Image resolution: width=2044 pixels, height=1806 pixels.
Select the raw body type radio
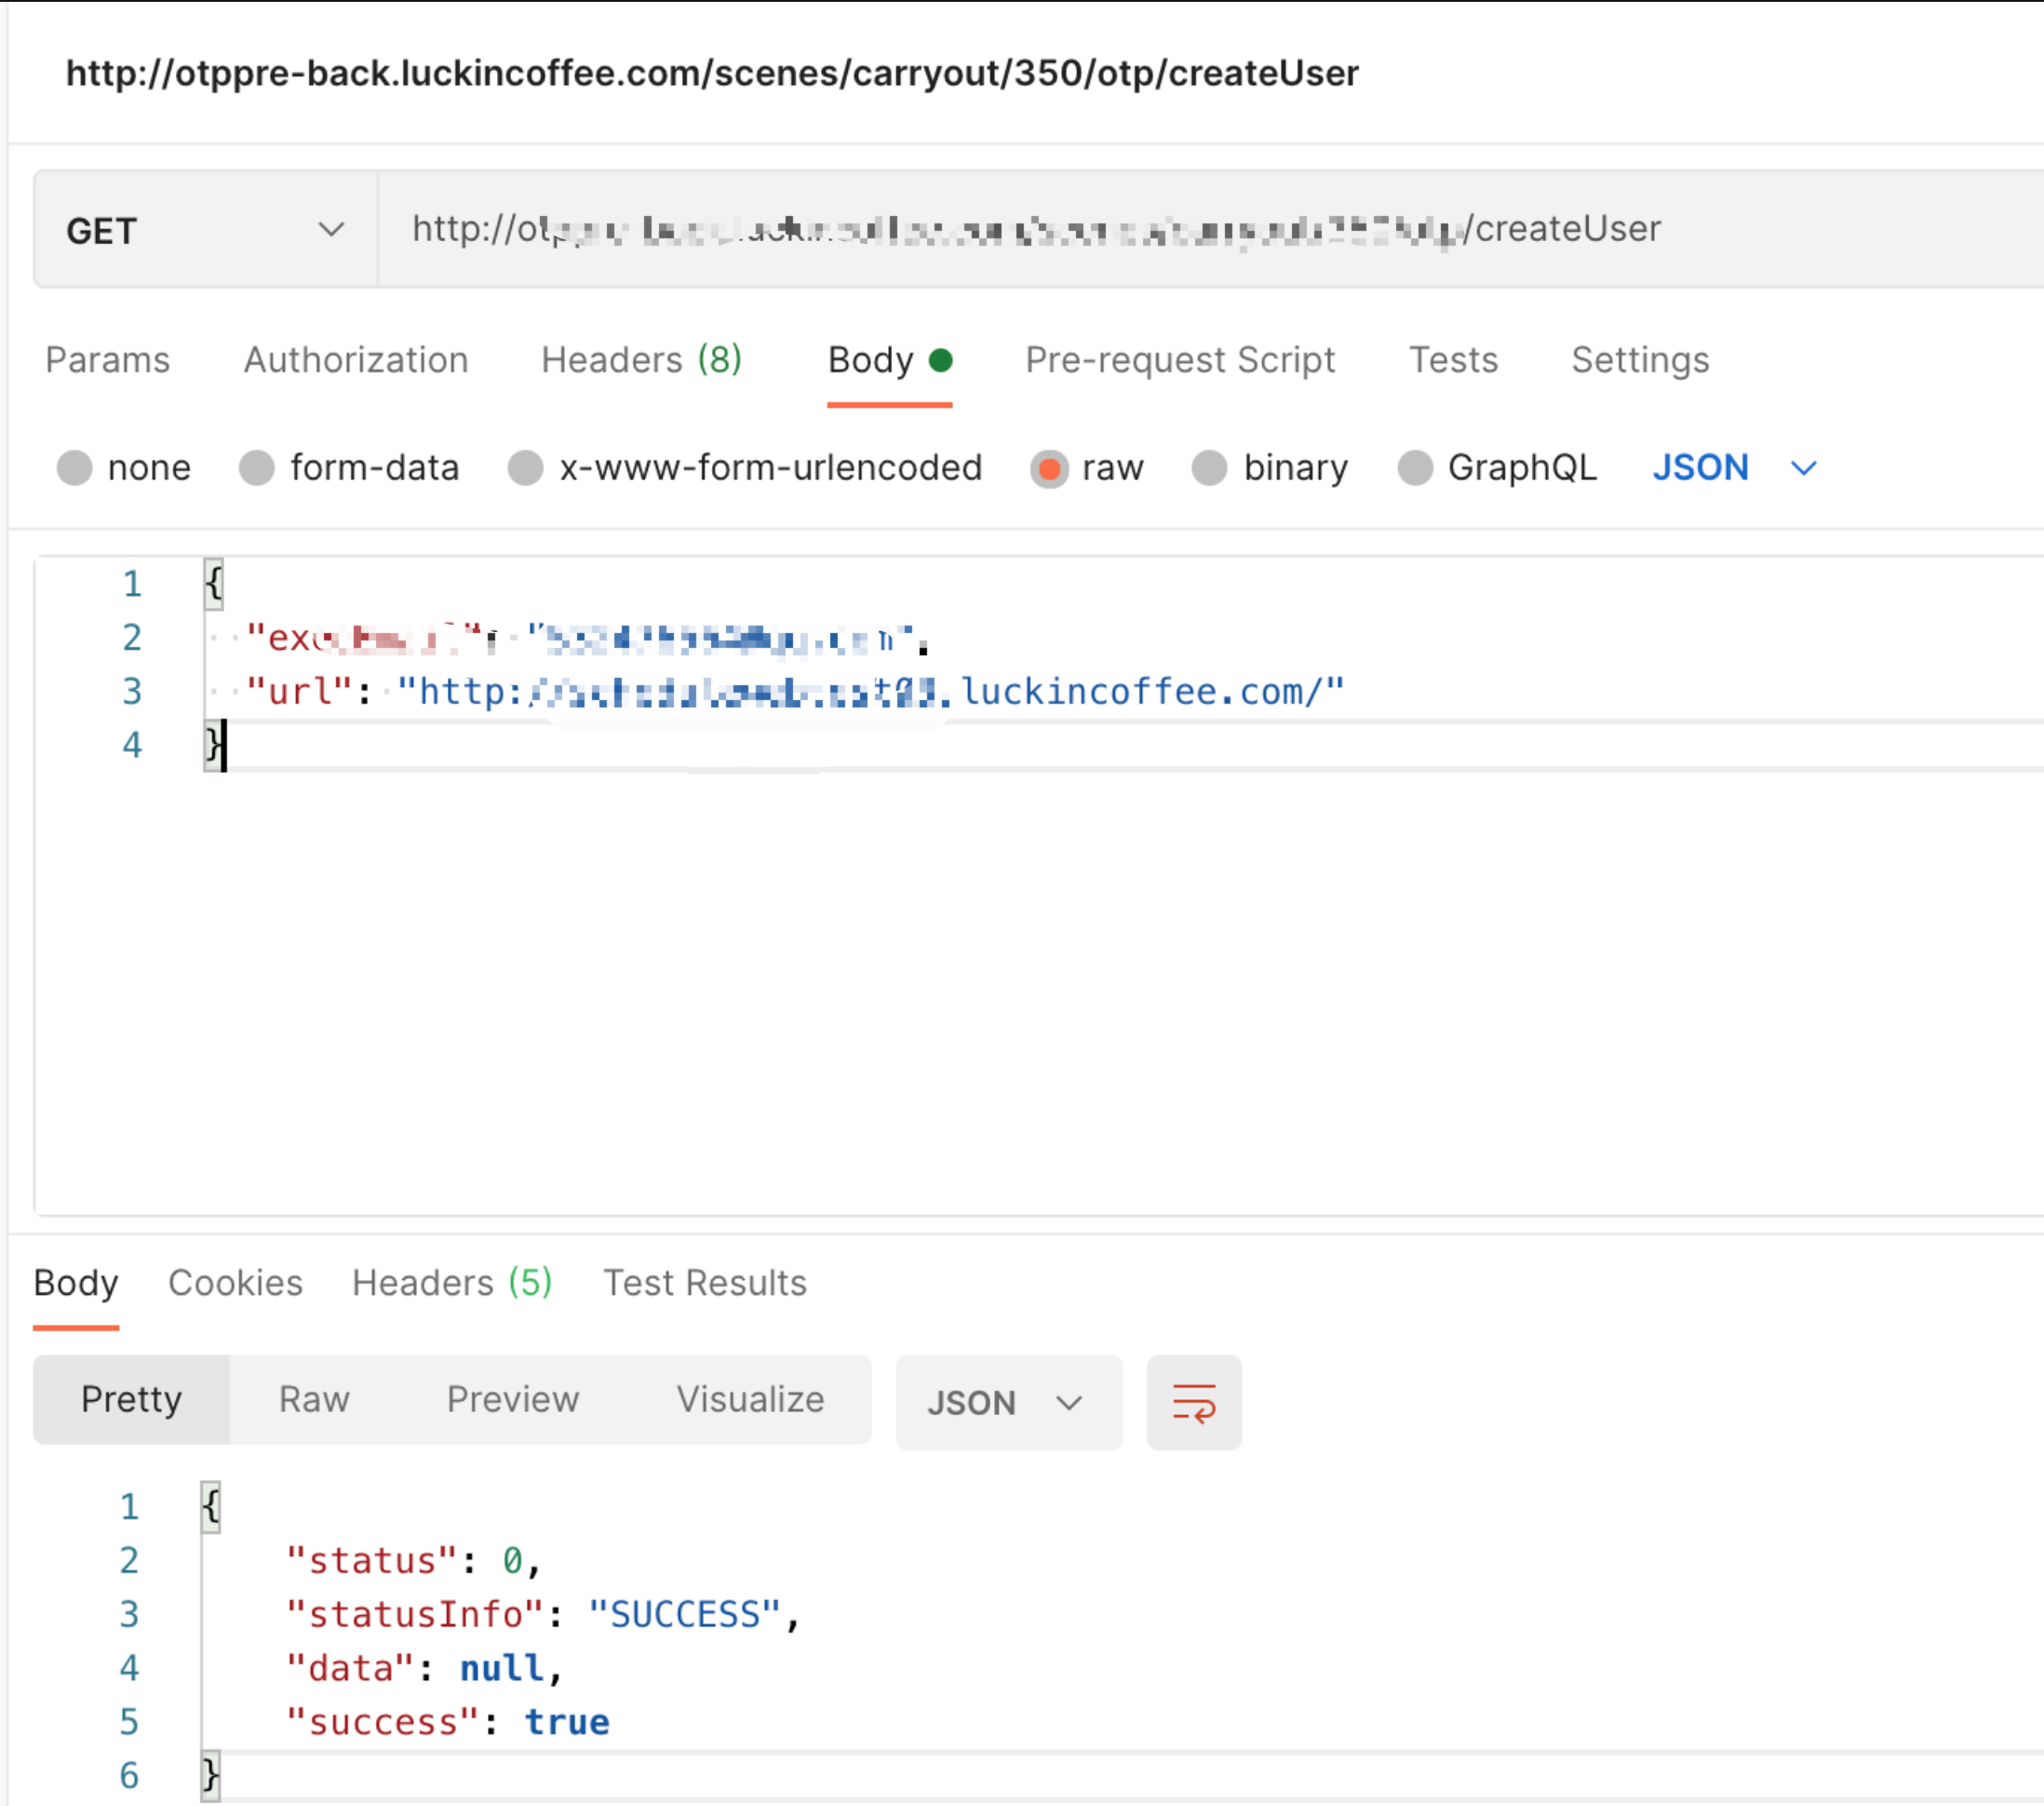(x=1049, y=468)
